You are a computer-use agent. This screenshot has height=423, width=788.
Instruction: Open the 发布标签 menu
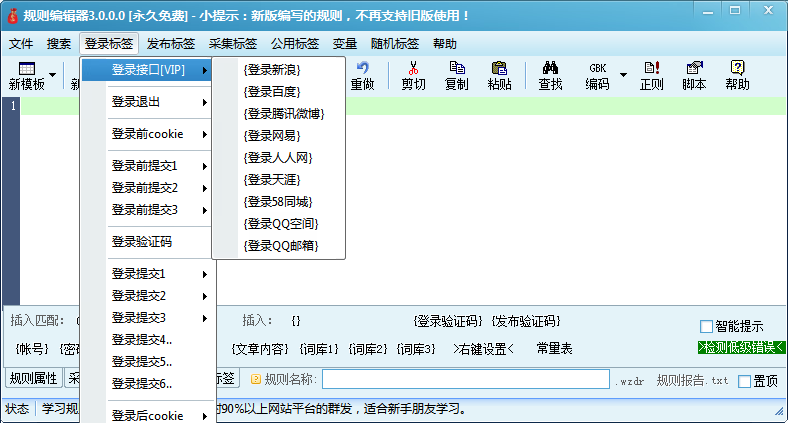coord(171,44)
